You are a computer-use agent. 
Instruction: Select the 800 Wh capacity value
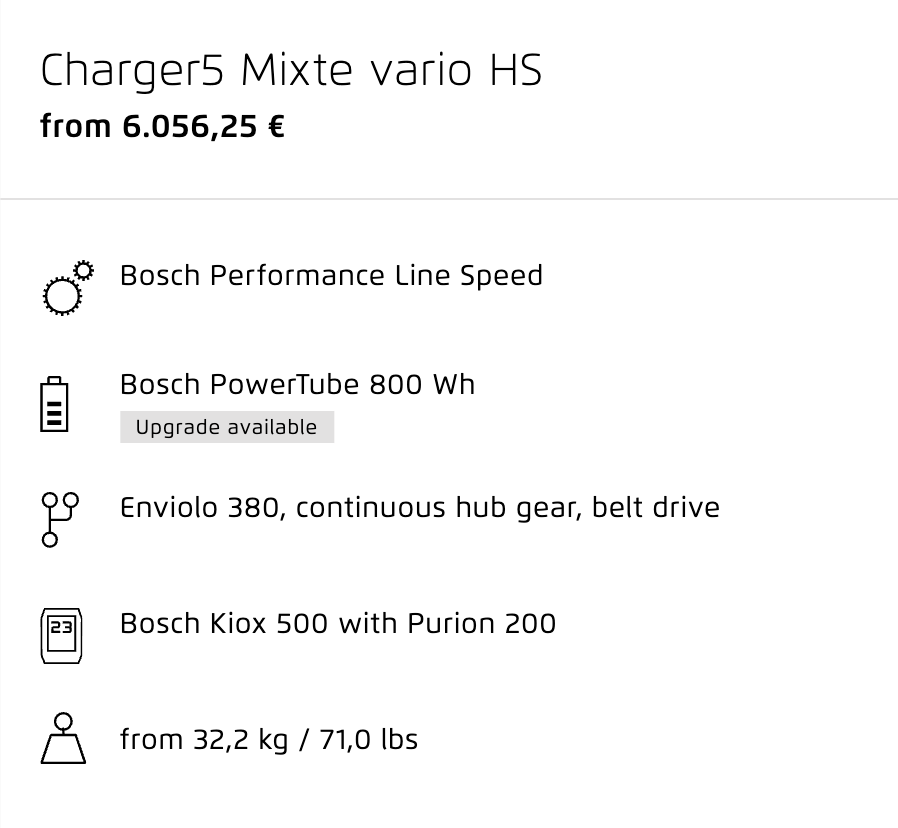[422, 384]
